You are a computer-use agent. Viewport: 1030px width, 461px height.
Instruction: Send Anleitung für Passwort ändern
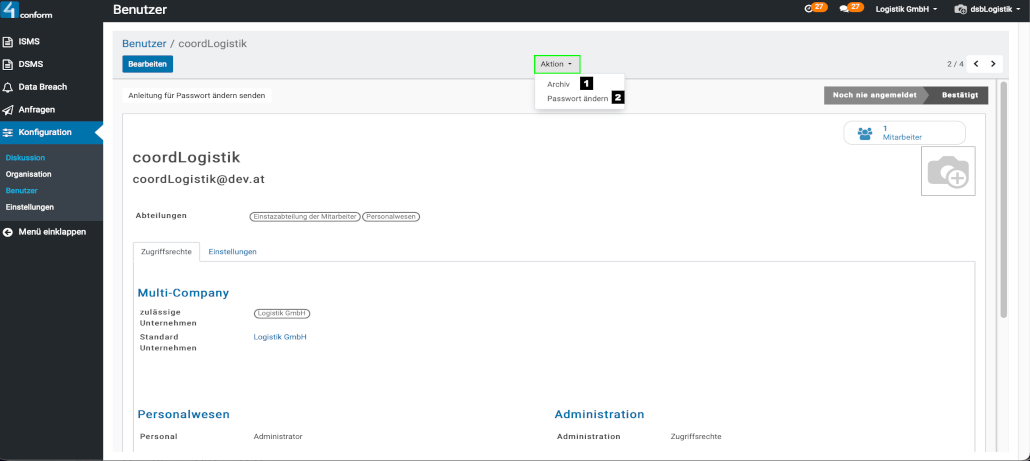click(196, 96)
